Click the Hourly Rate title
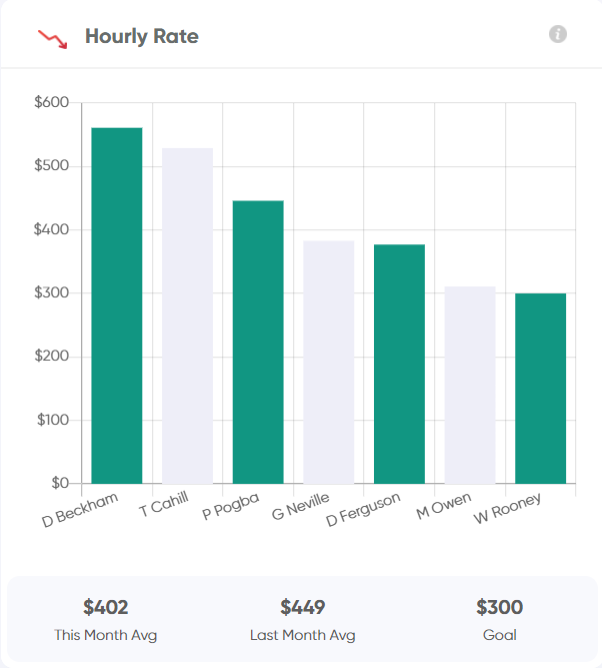The width and height of the screenshot is (602, 668). (142, 36)
